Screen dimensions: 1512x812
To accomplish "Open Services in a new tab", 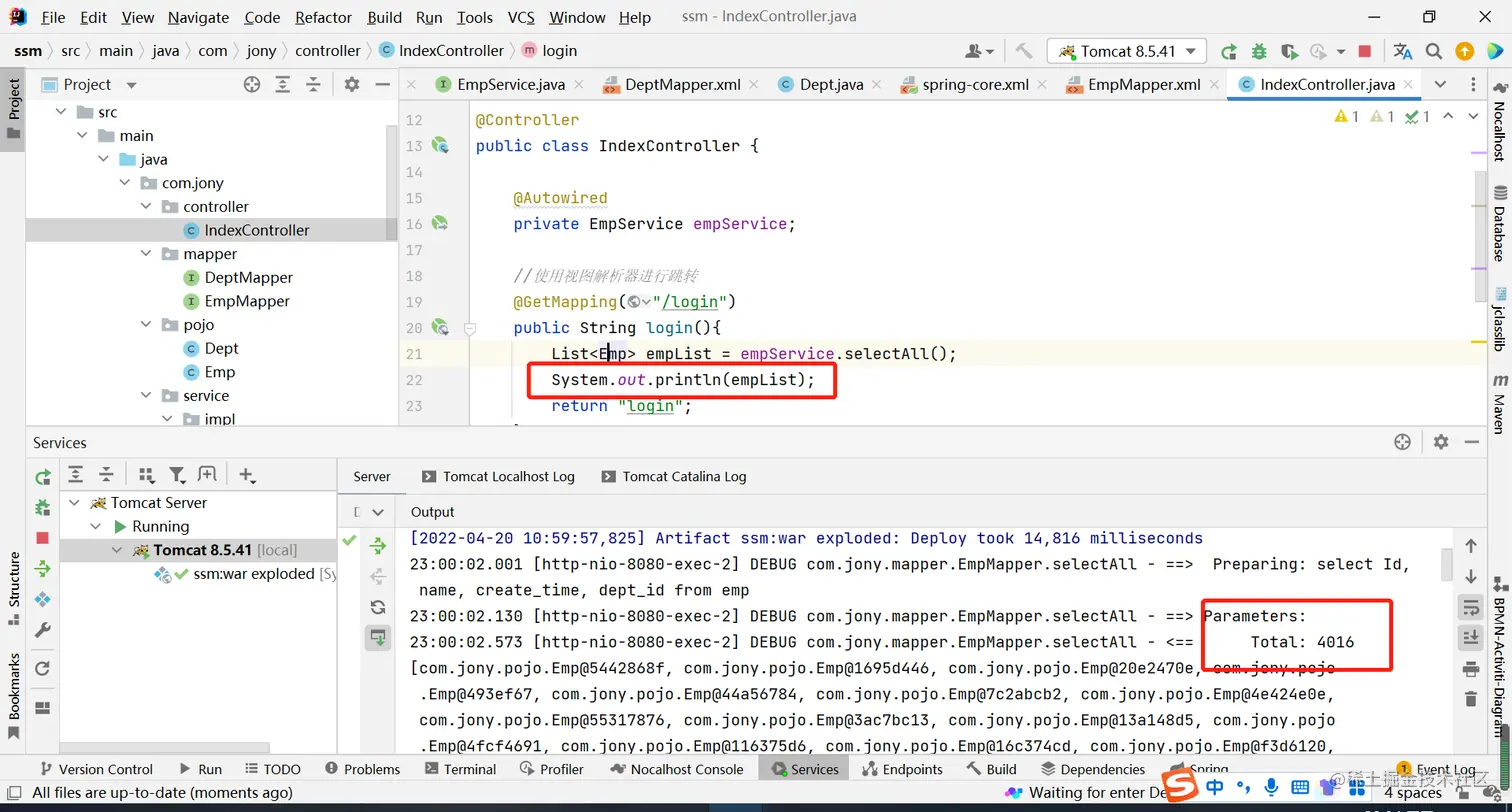I will pyautogui.click(x=207, y=475).
